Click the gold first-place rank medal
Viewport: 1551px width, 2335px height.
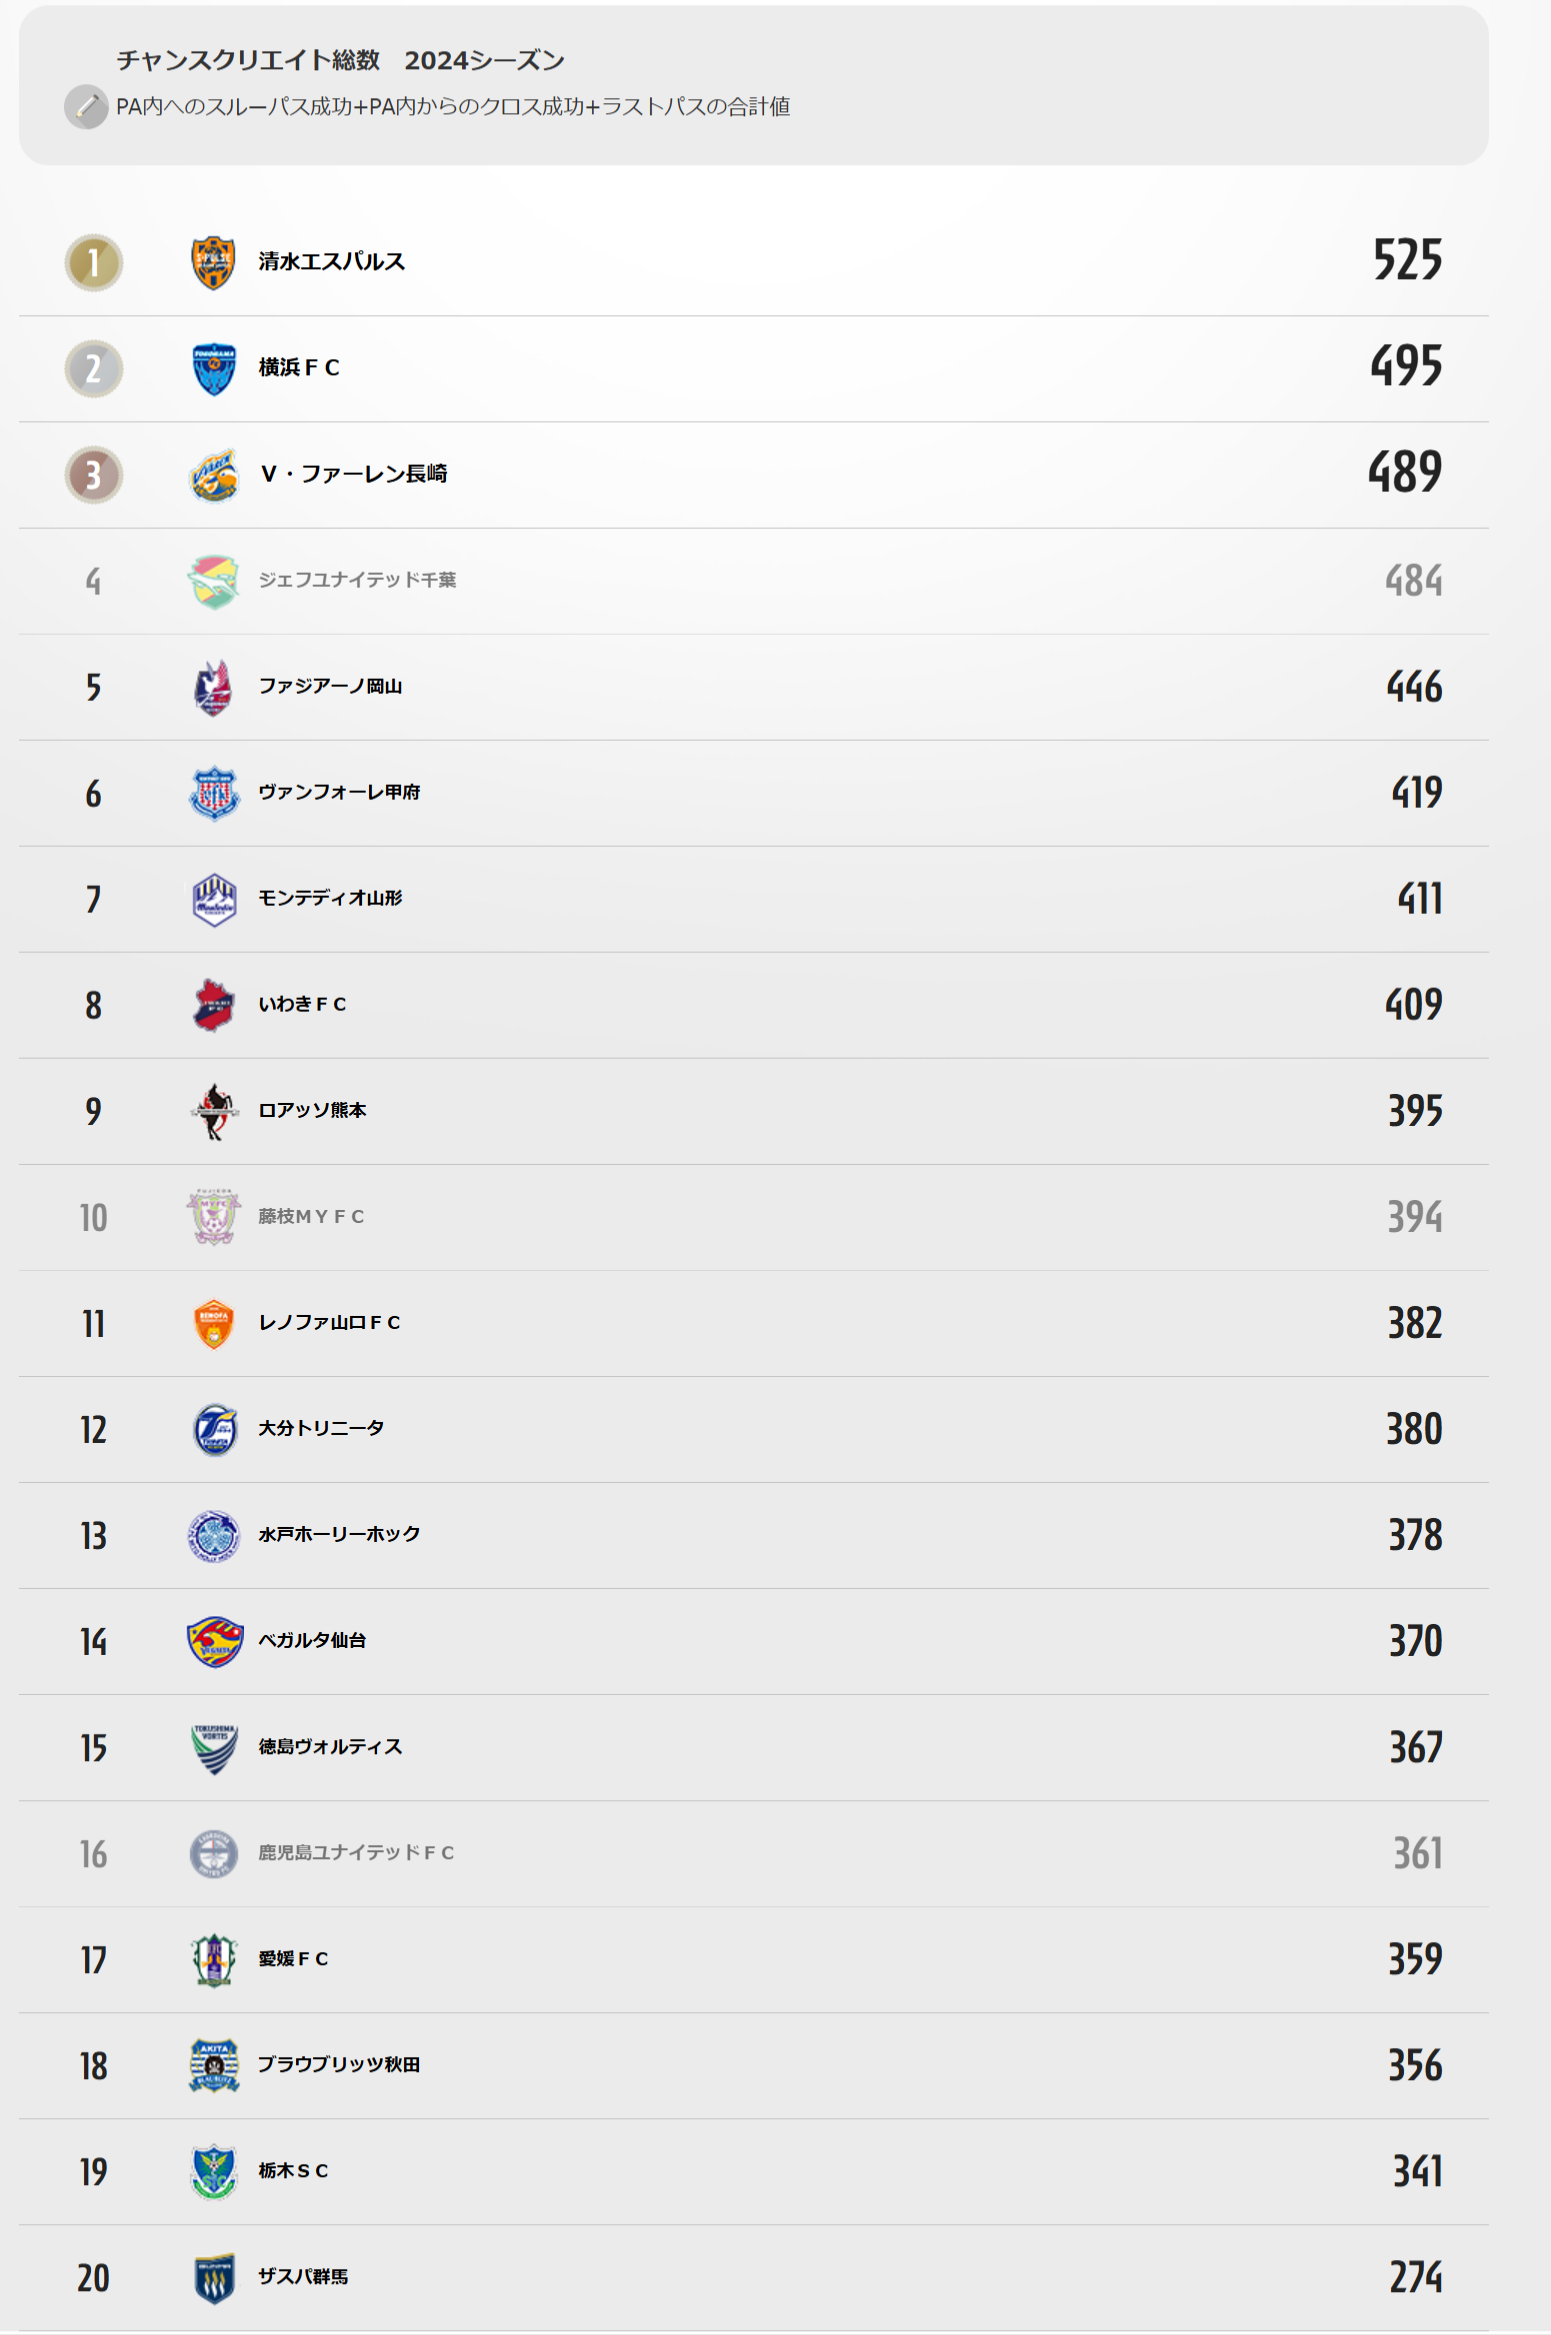click(94, 263)
